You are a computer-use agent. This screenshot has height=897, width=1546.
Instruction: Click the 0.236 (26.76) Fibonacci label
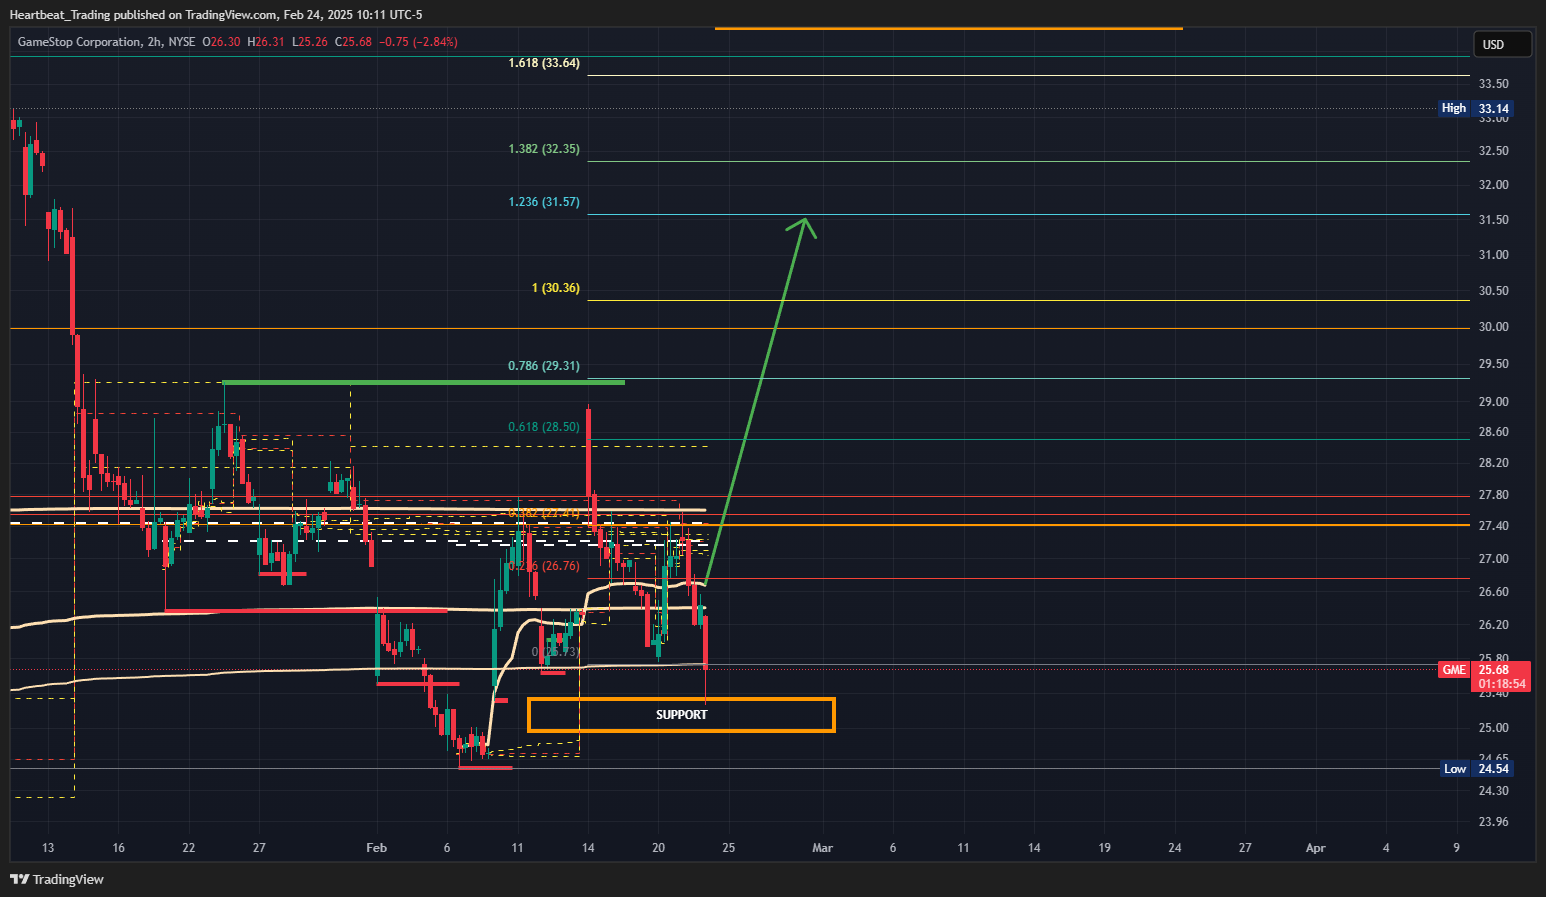click(544, 566)
